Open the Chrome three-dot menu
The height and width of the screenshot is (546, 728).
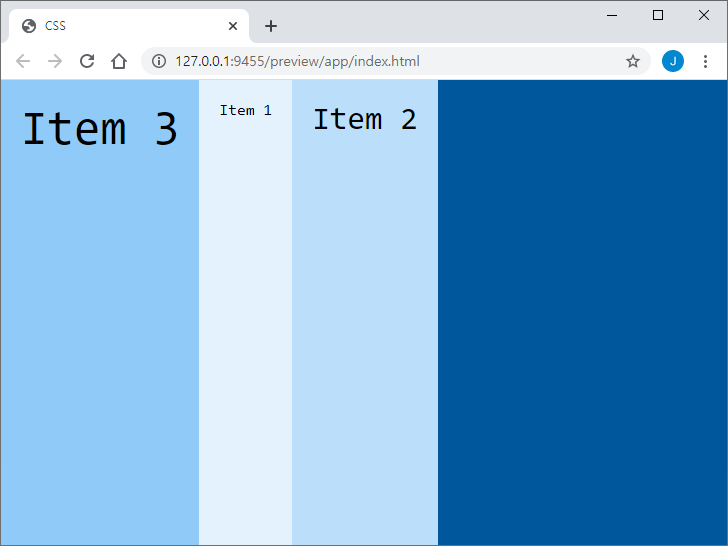[x=705, y=61]
